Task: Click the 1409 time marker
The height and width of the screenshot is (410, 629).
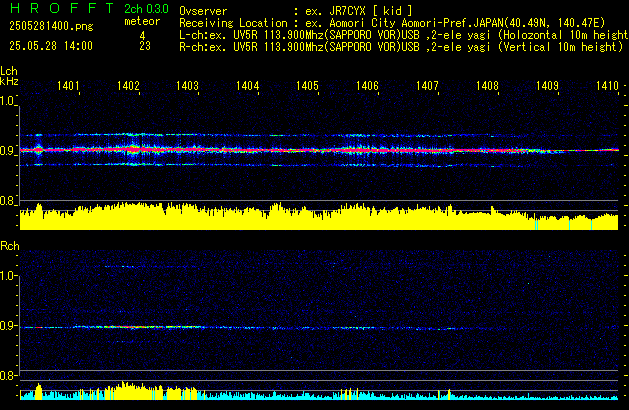Action: click(x=547, y=86)
